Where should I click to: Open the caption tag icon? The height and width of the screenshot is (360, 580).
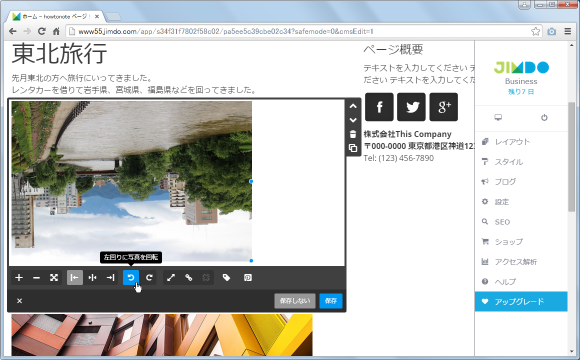[x=226, y=277]
